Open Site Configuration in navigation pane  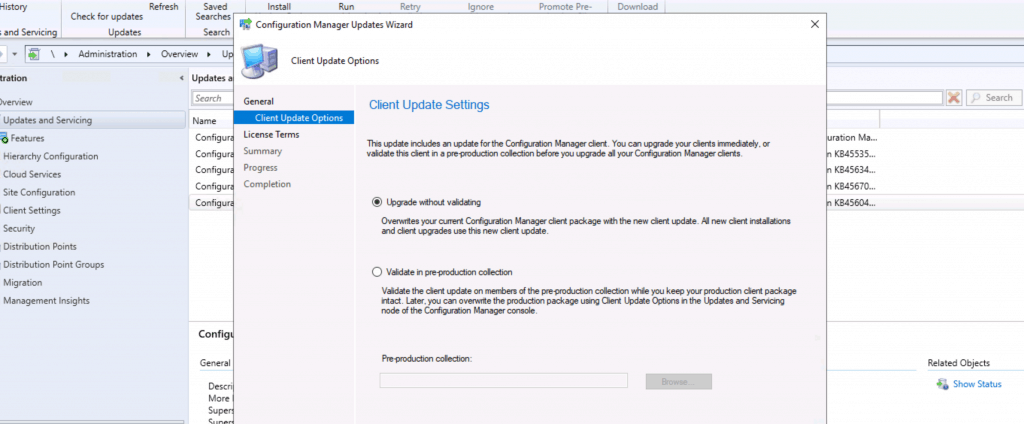click(x=39, y=193)
